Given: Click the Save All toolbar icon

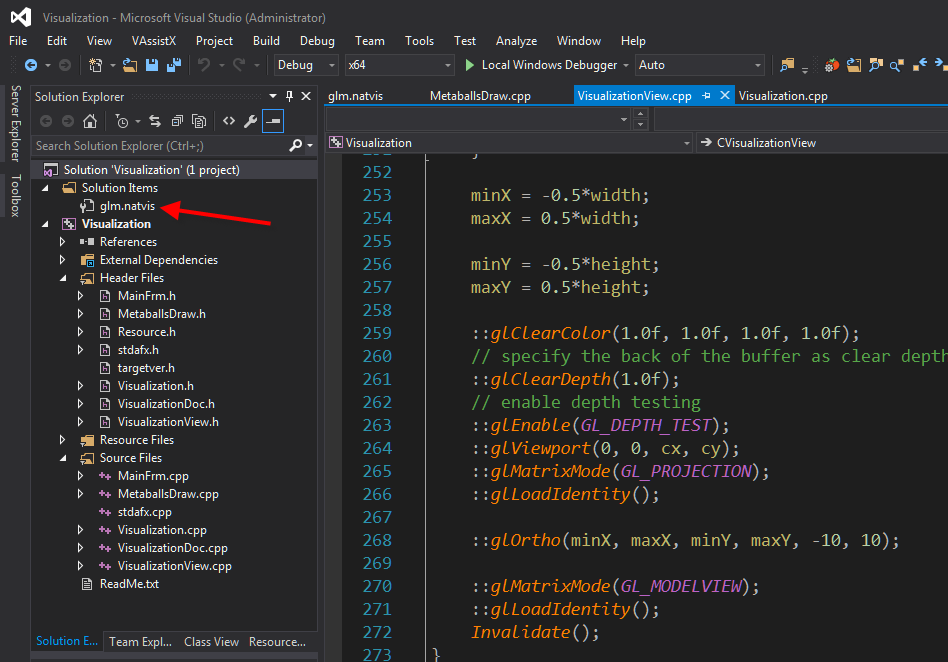Looking at the screenshot, I should click(x=174, y=65).
